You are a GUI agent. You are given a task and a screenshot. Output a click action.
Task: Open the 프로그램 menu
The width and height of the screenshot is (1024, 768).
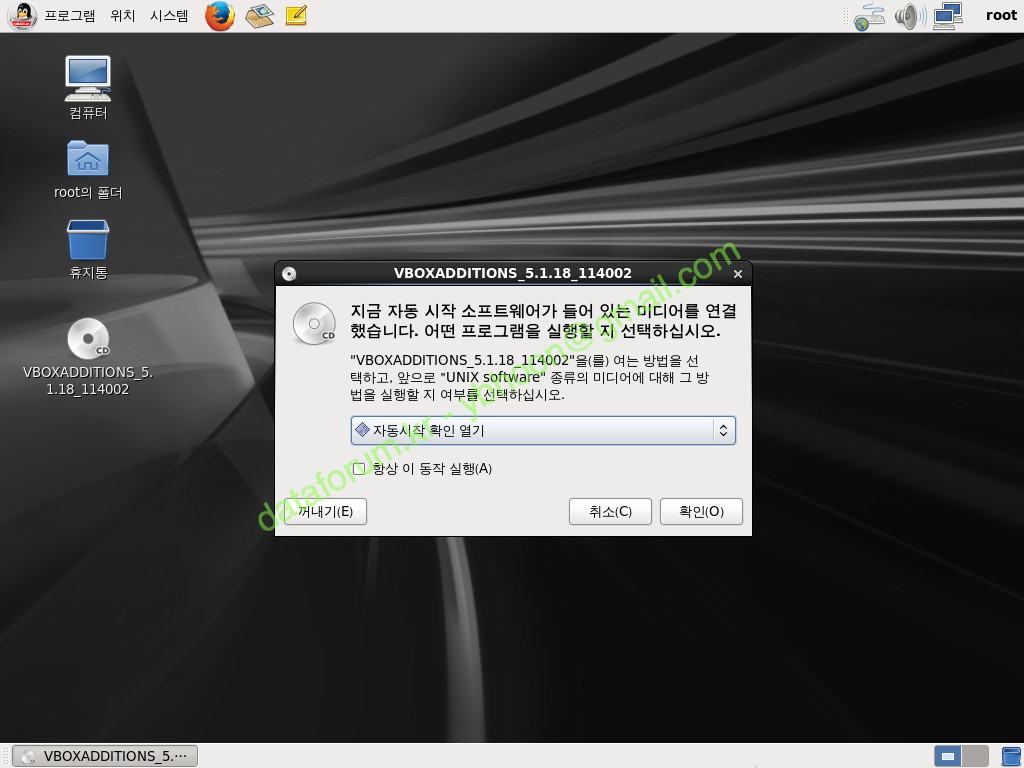pyautogui.click(x=70, y=16)
